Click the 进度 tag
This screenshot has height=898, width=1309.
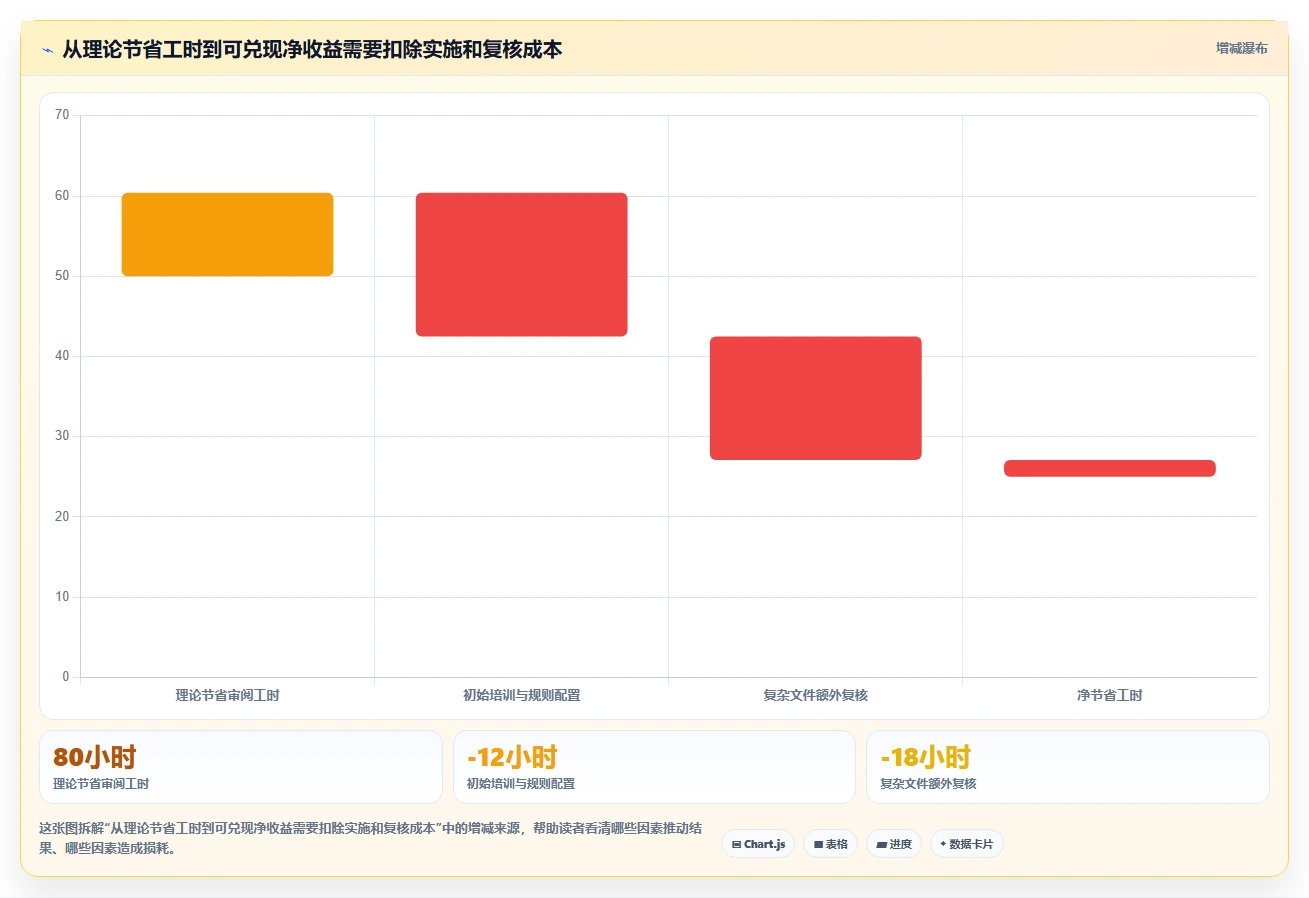(893, 844)
